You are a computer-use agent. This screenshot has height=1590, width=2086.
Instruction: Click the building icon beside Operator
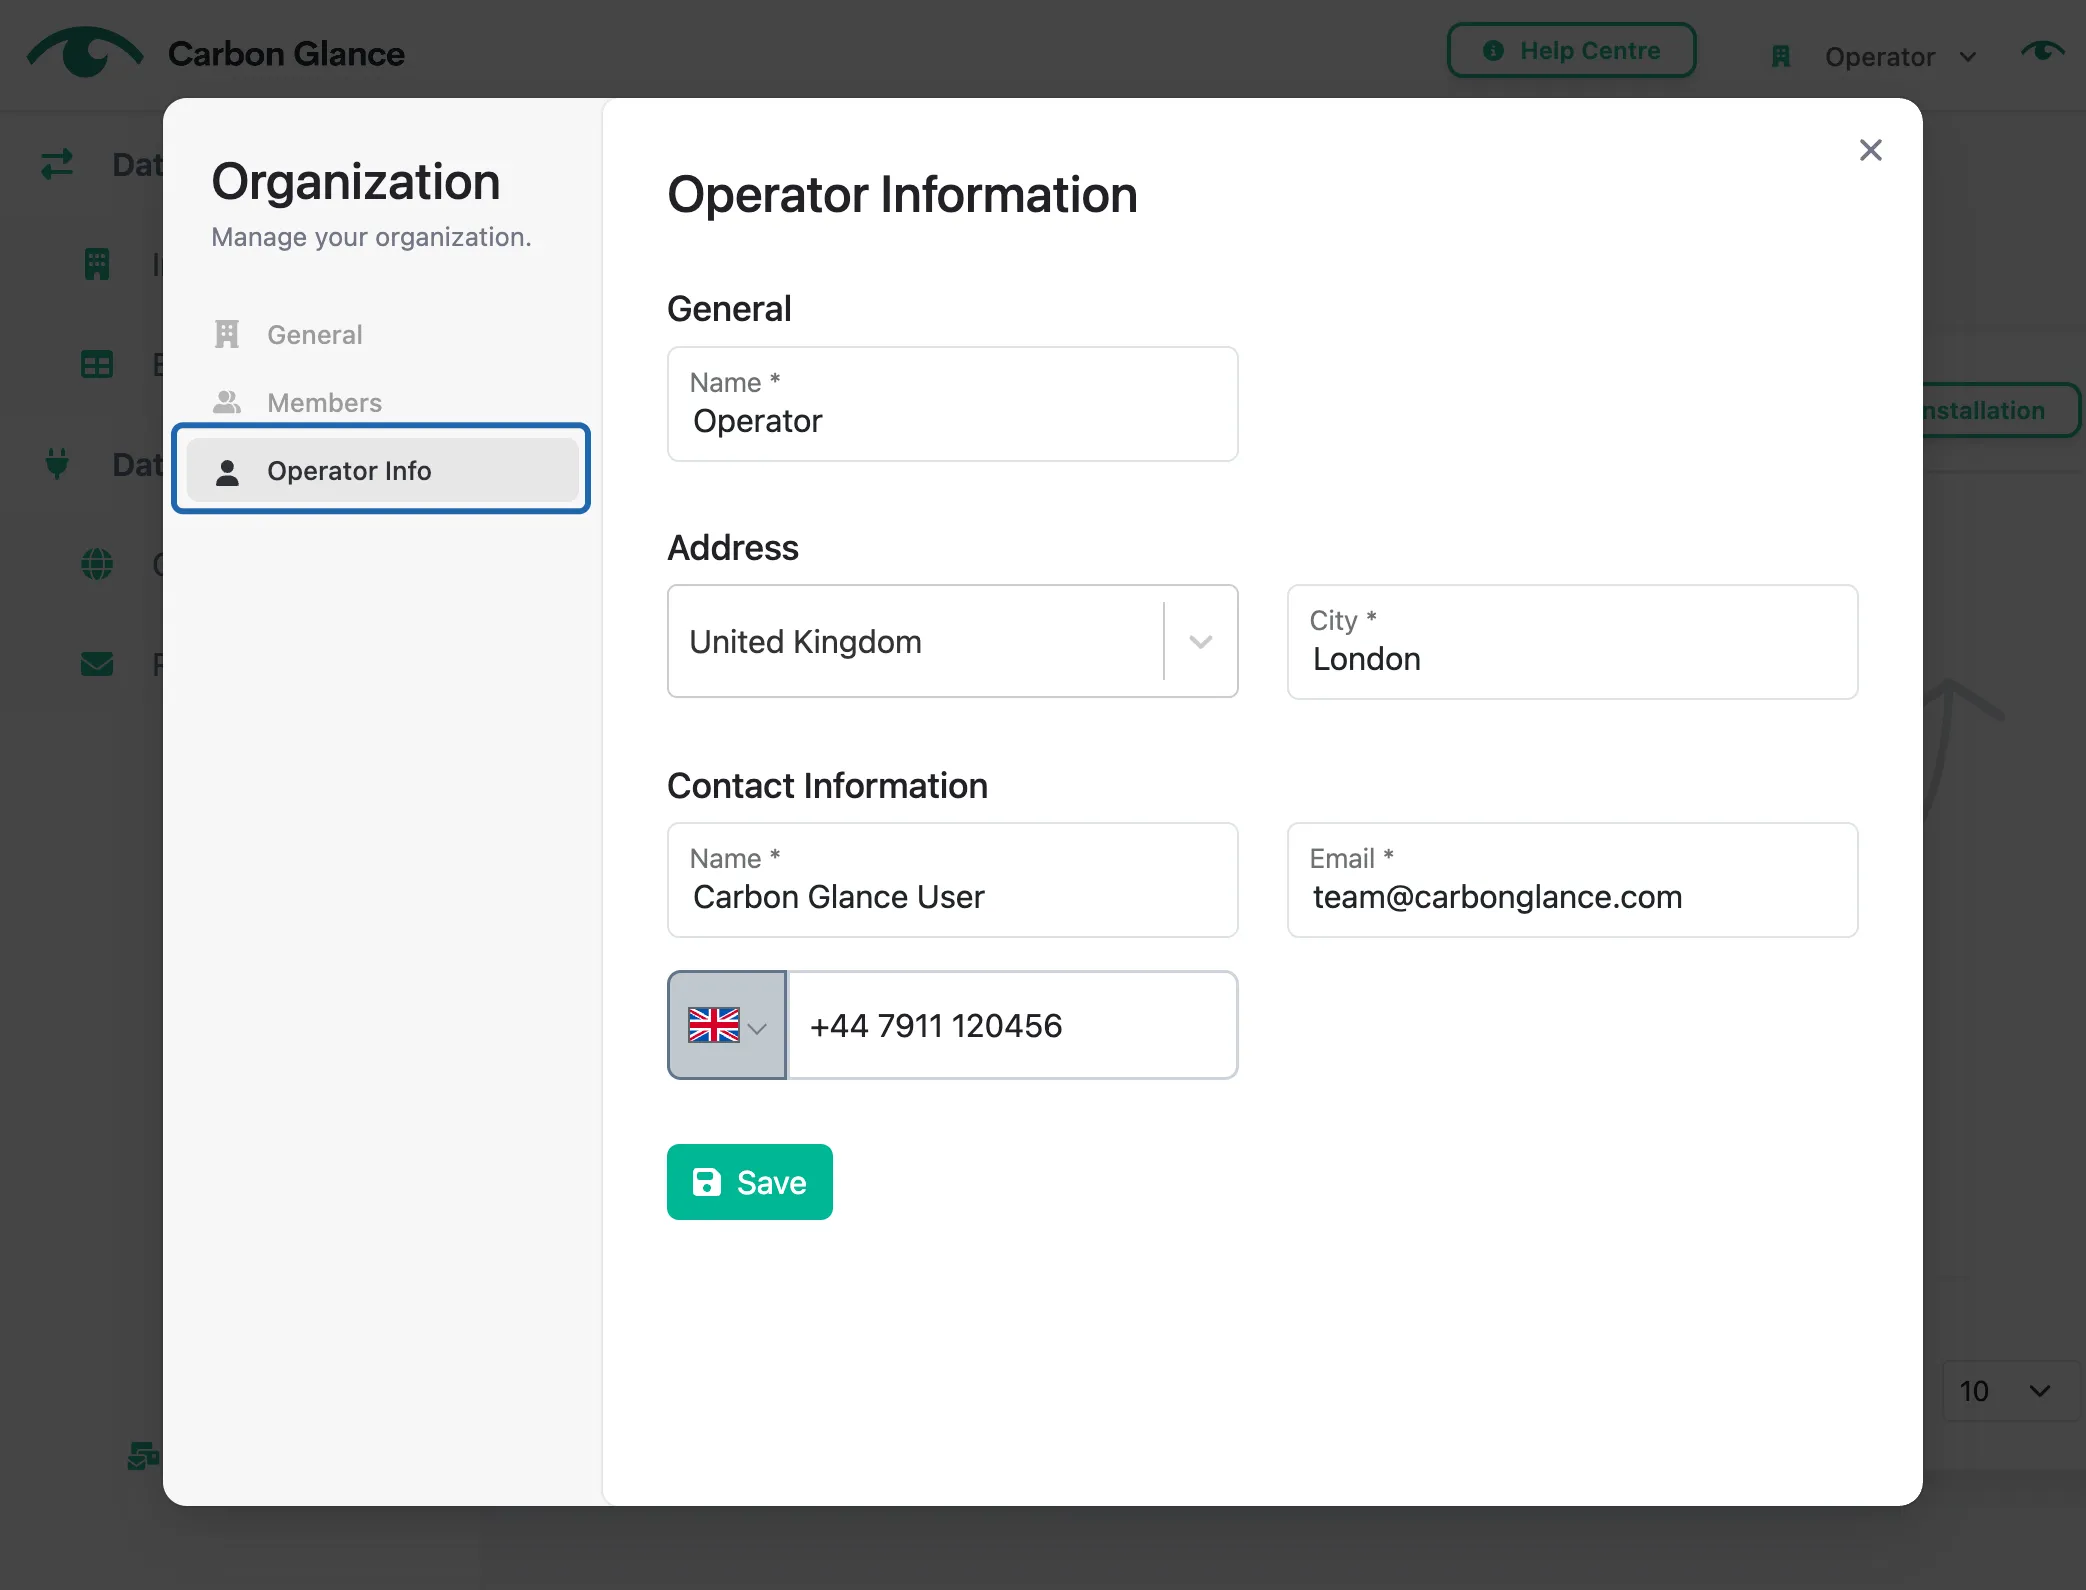tap(1780, 57)
